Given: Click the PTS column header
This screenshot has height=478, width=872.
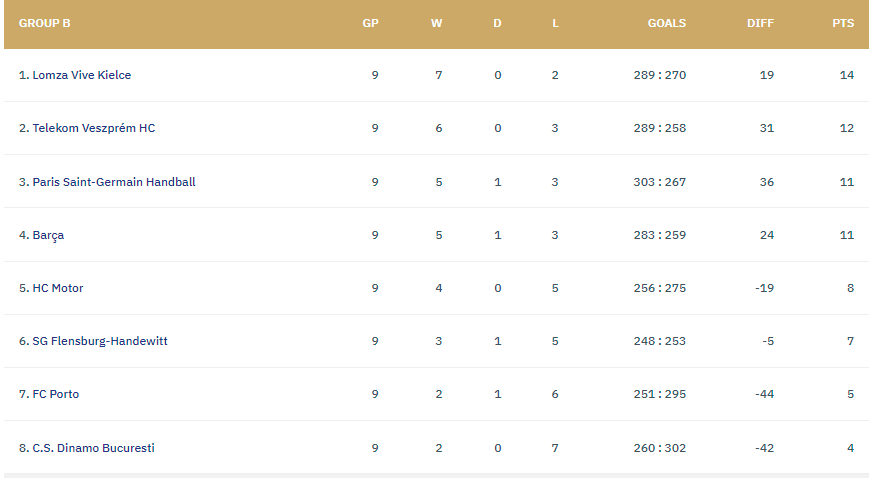Looking at the screenshot, I should [843, 23].
